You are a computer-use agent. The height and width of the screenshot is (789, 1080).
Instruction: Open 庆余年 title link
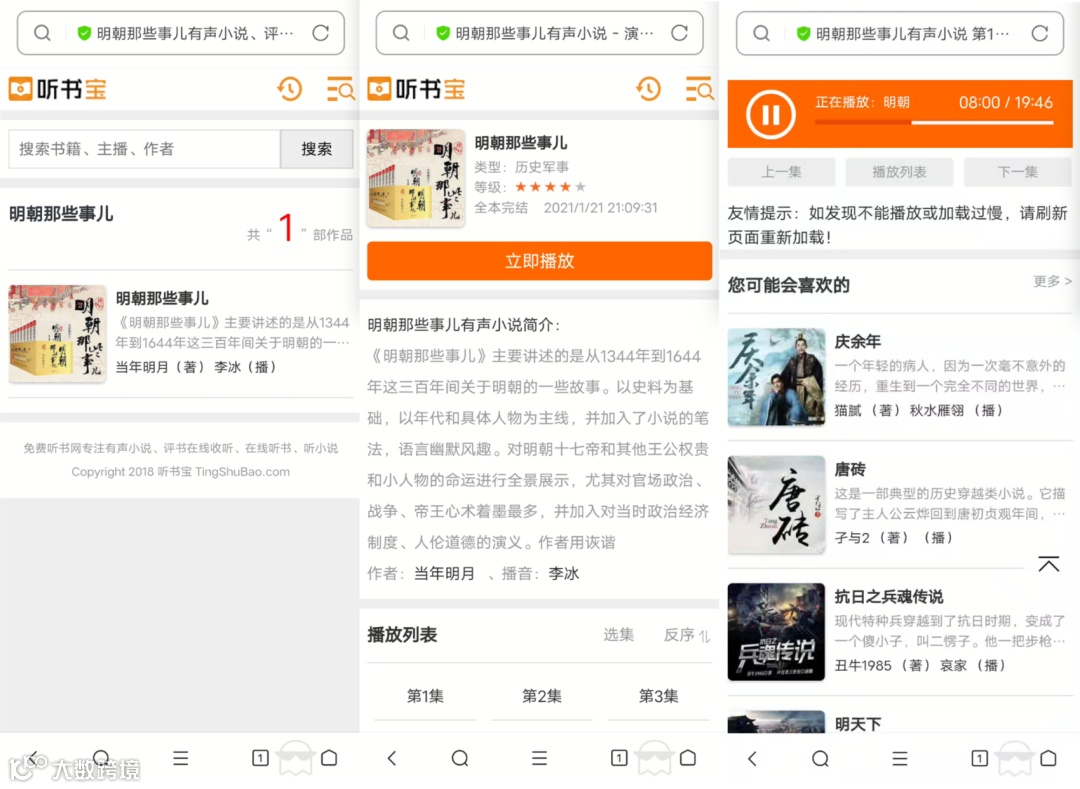tap(858, 341)
